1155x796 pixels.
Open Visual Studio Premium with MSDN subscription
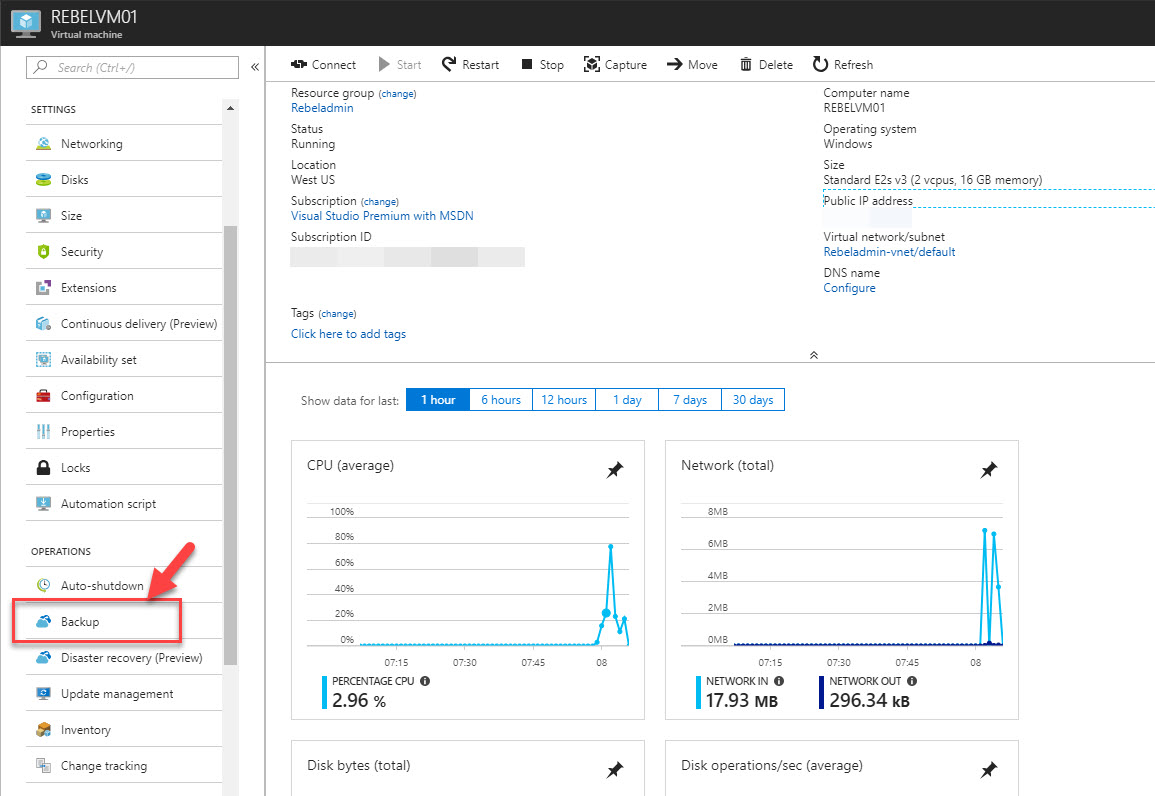pyautogui.click(x=382, y=216)
